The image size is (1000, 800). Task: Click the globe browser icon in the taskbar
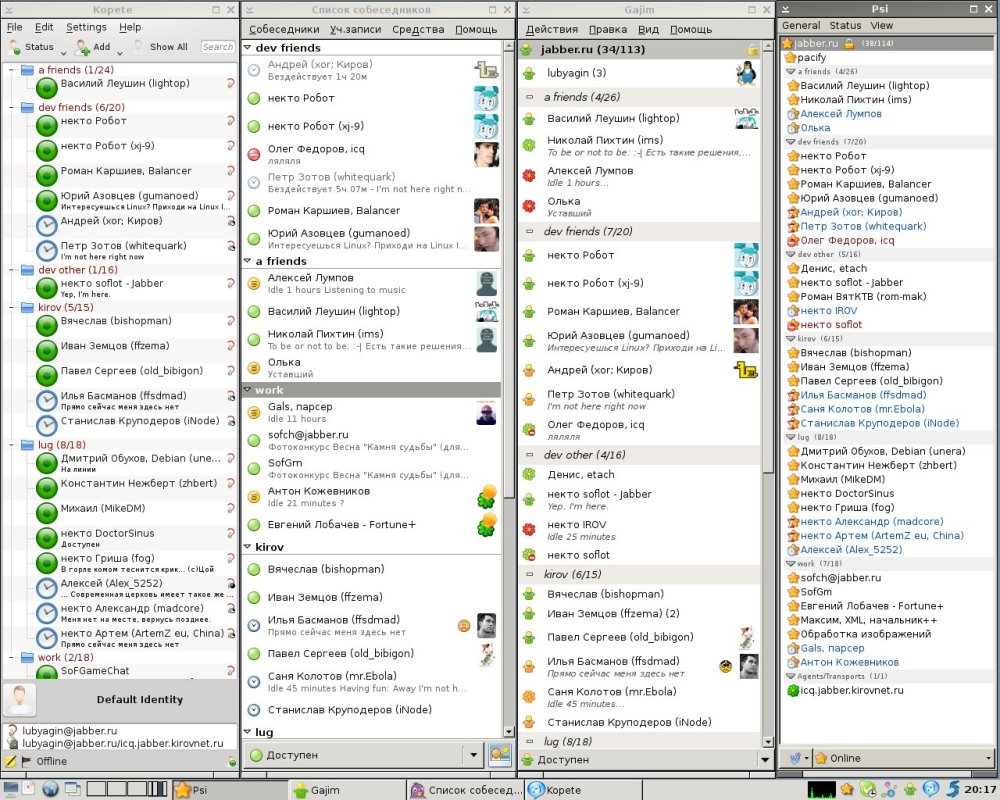pyautogui.click(x=50, y=790)
